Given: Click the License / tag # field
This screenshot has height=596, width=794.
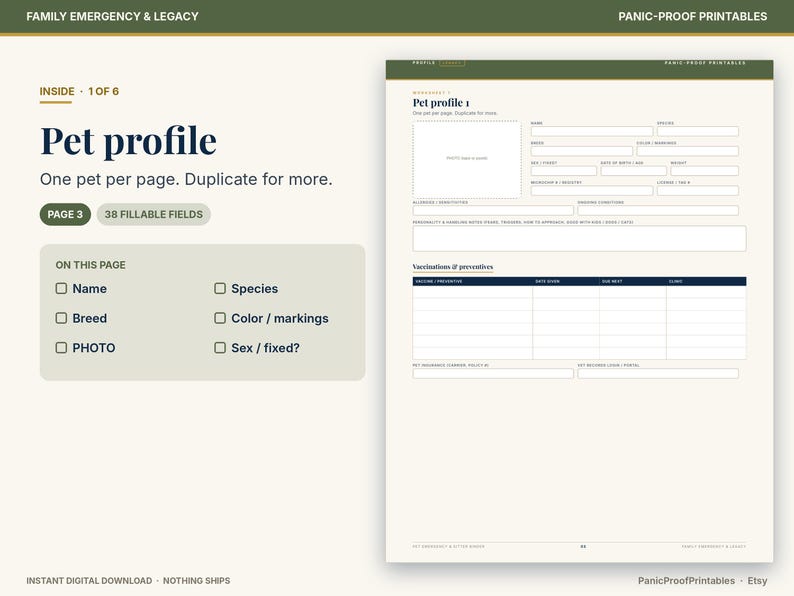Looking at the screenshot, I should pos(698,190).
